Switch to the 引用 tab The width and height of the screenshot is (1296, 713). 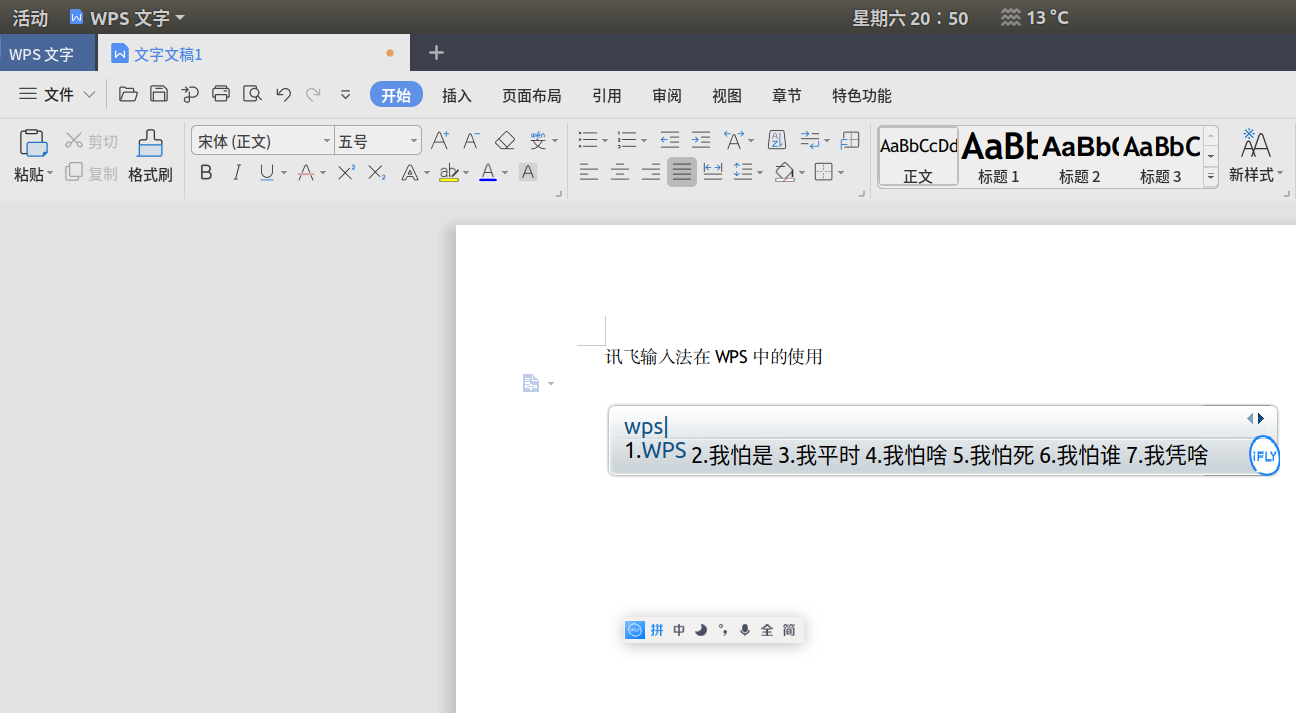click(607, 96)
